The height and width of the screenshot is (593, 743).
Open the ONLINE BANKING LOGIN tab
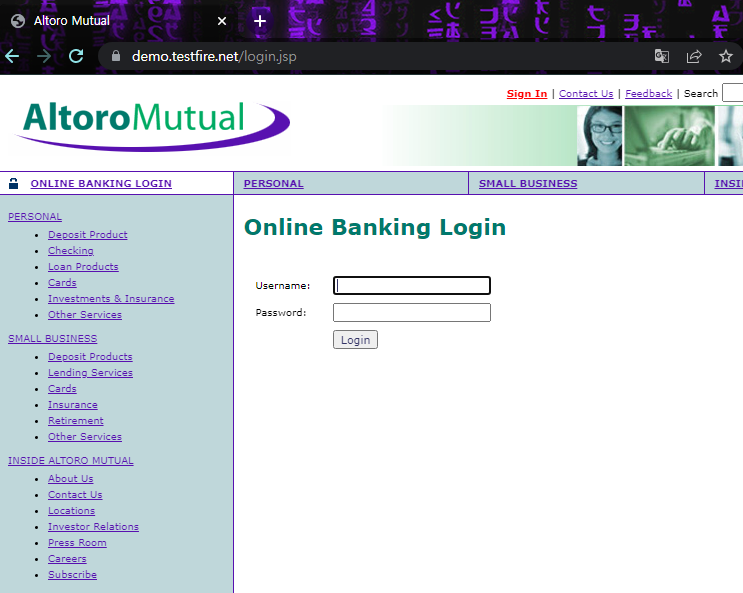coord(101,183)
